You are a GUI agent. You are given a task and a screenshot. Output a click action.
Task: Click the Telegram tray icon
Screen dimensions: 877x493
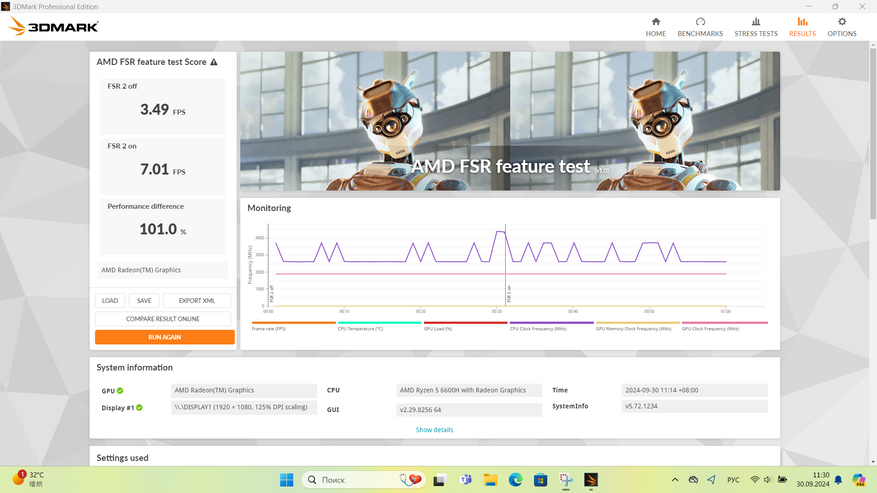711,480
